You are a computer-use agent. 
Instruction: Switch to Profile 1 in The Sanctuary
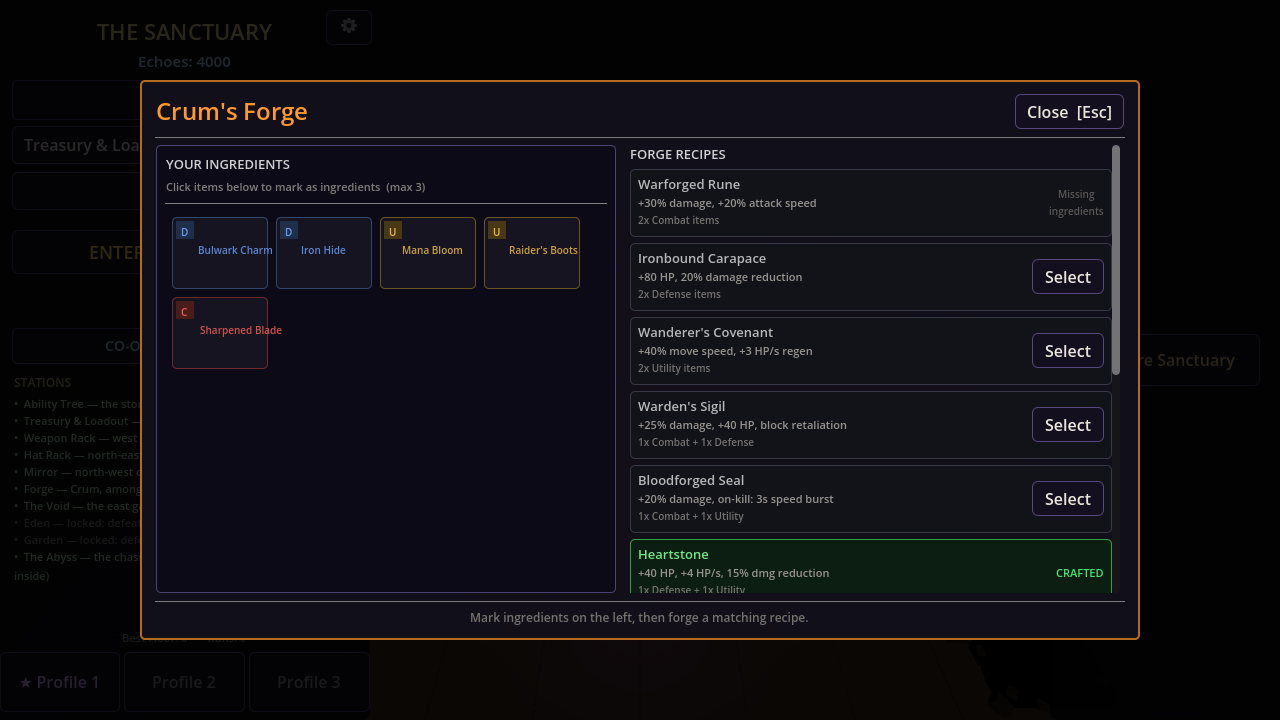pyautogui.click(x=60, y=682)
